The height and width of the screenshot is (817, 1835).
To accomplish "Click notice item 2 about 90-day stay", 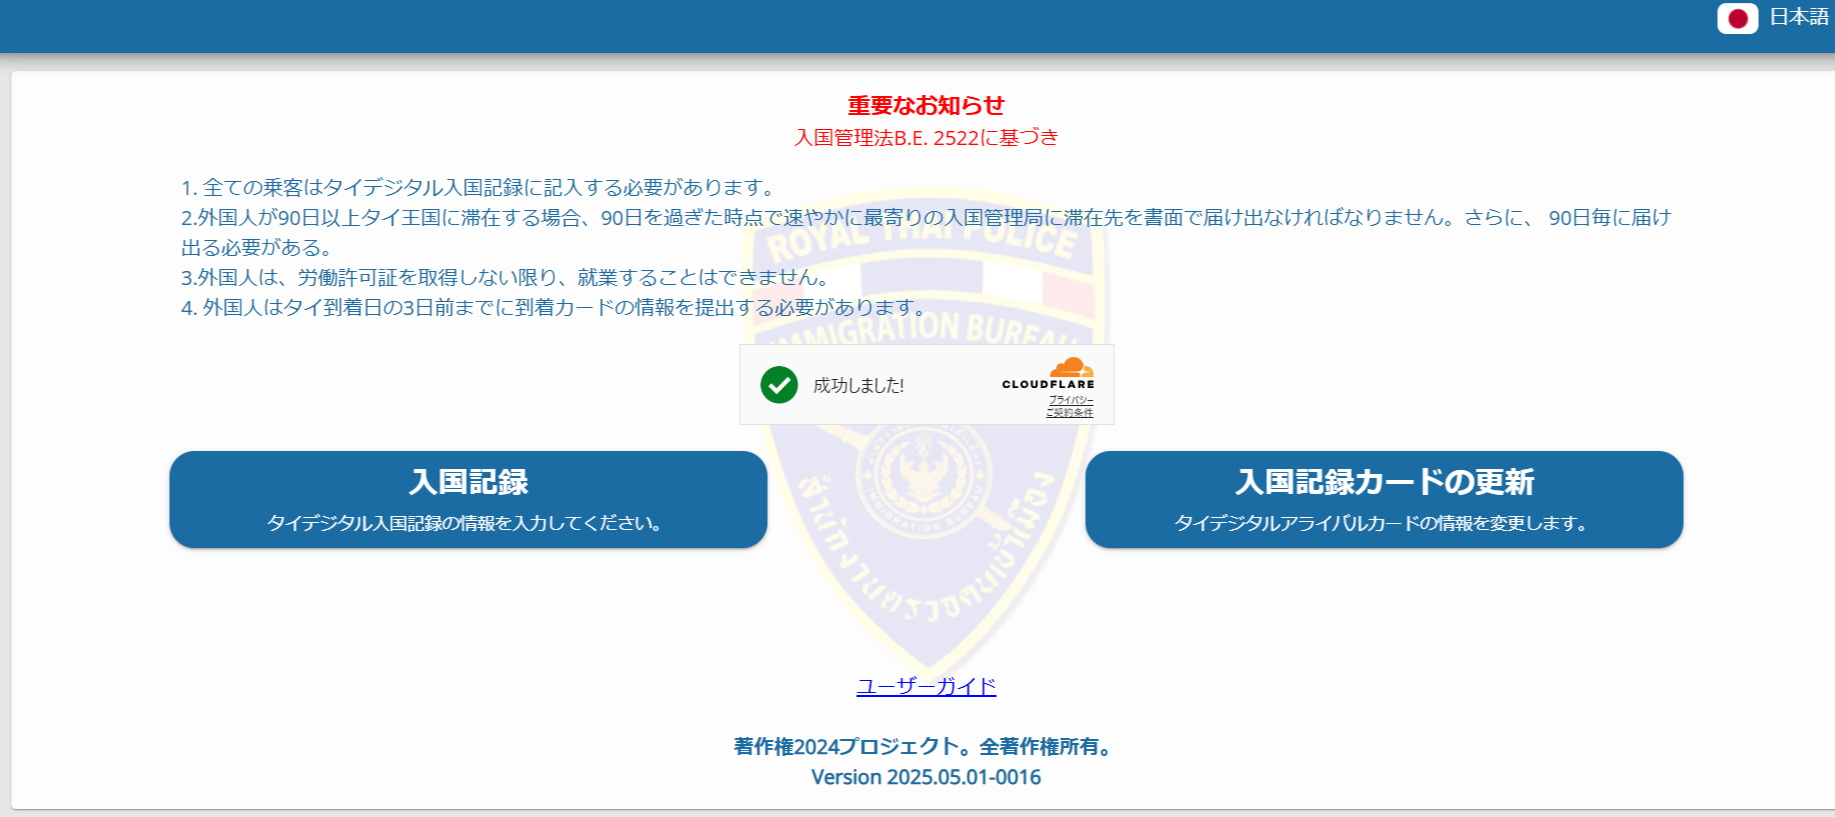I will tap(925, 218).
